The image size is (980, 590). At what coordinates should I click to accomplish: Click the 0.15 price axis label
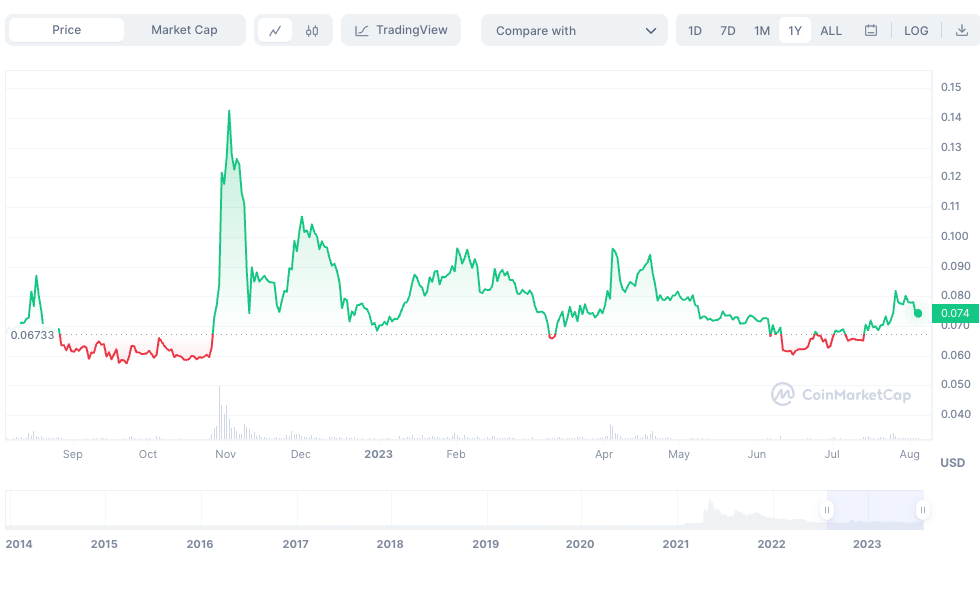(951, 88)
